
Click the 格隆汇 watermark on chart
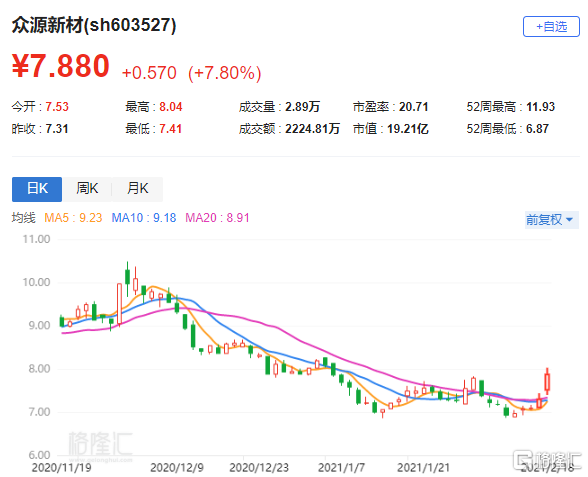tap(100, 445)
